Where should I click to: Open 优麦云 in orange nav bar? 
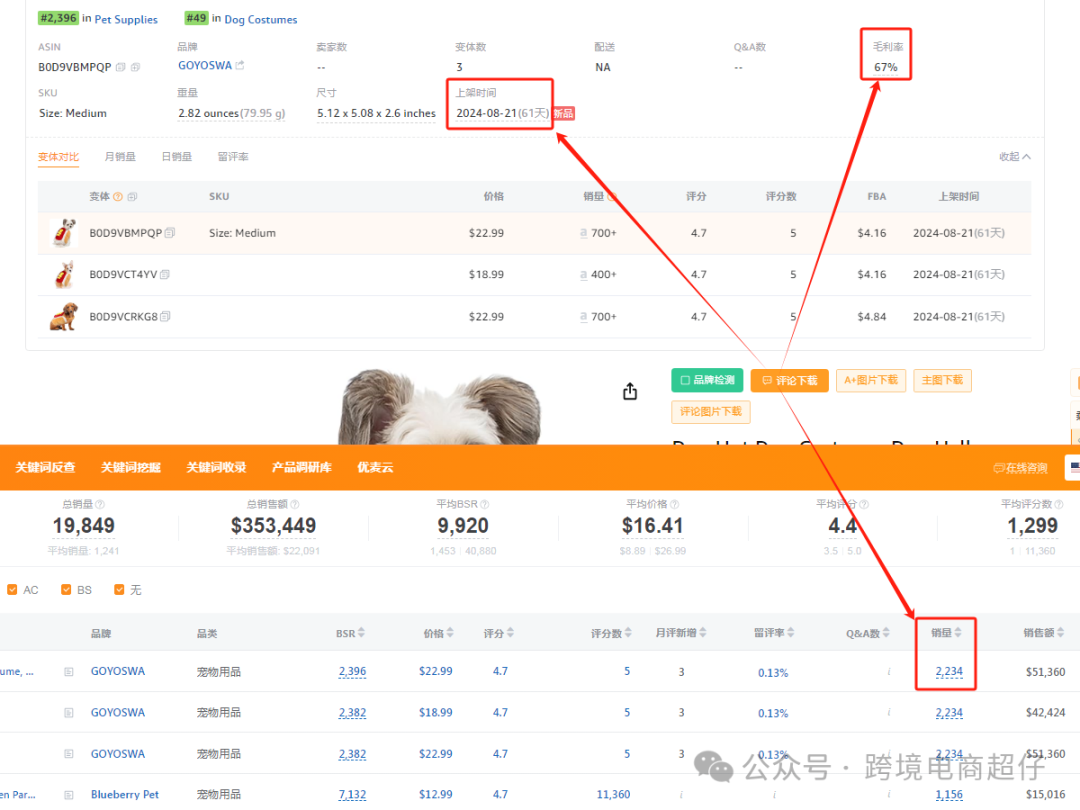[375, 468]
